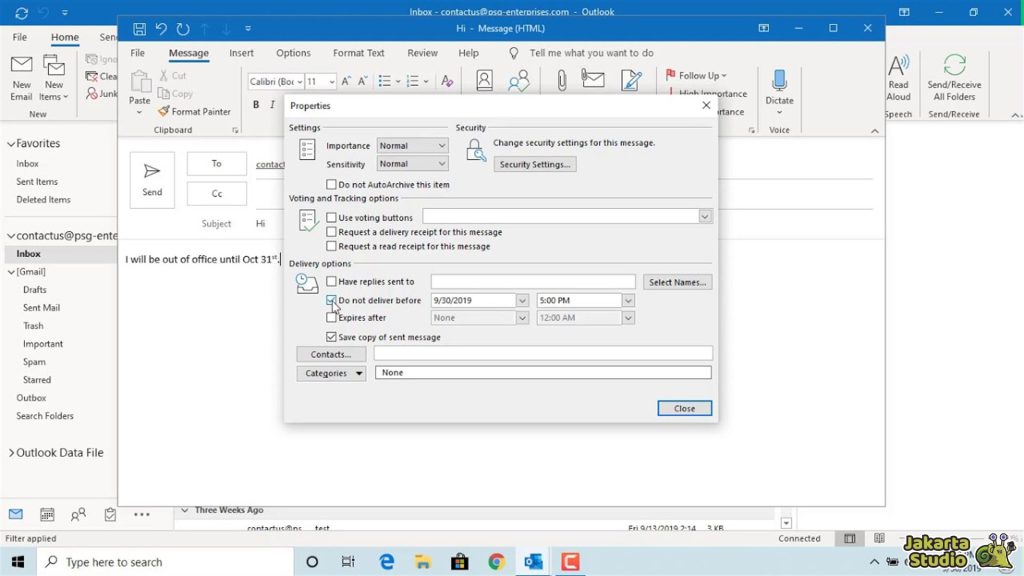Viewport: 1024px width, 576px height.
Task: Toggle the Do not AutoArchive this item checkbox
Action: (332, 185)
